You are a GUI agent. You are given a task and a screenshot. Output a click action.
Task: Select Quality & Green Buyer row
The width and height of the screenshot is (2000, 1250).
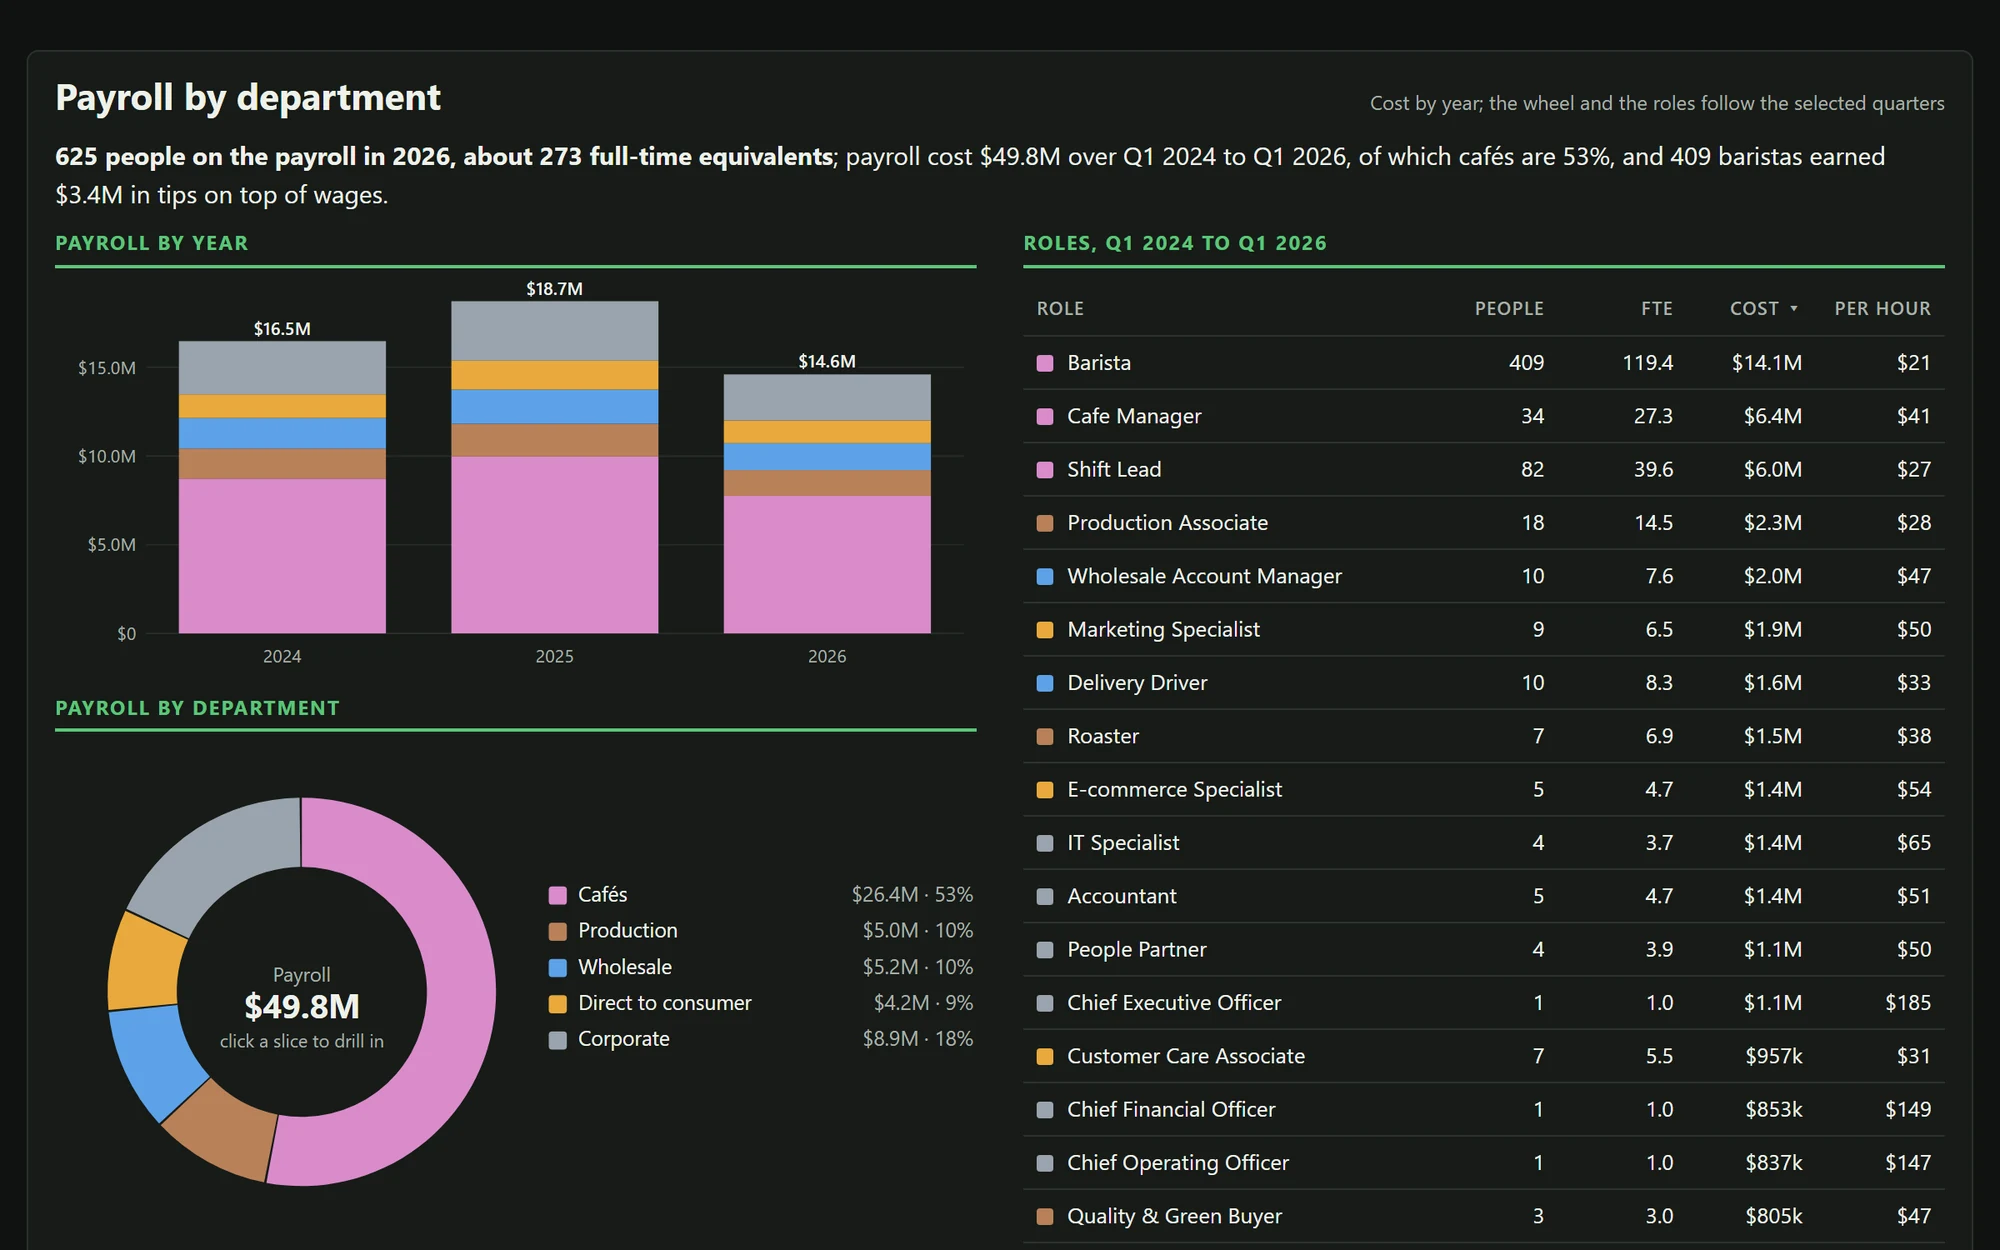[x=1484, y=1216]
